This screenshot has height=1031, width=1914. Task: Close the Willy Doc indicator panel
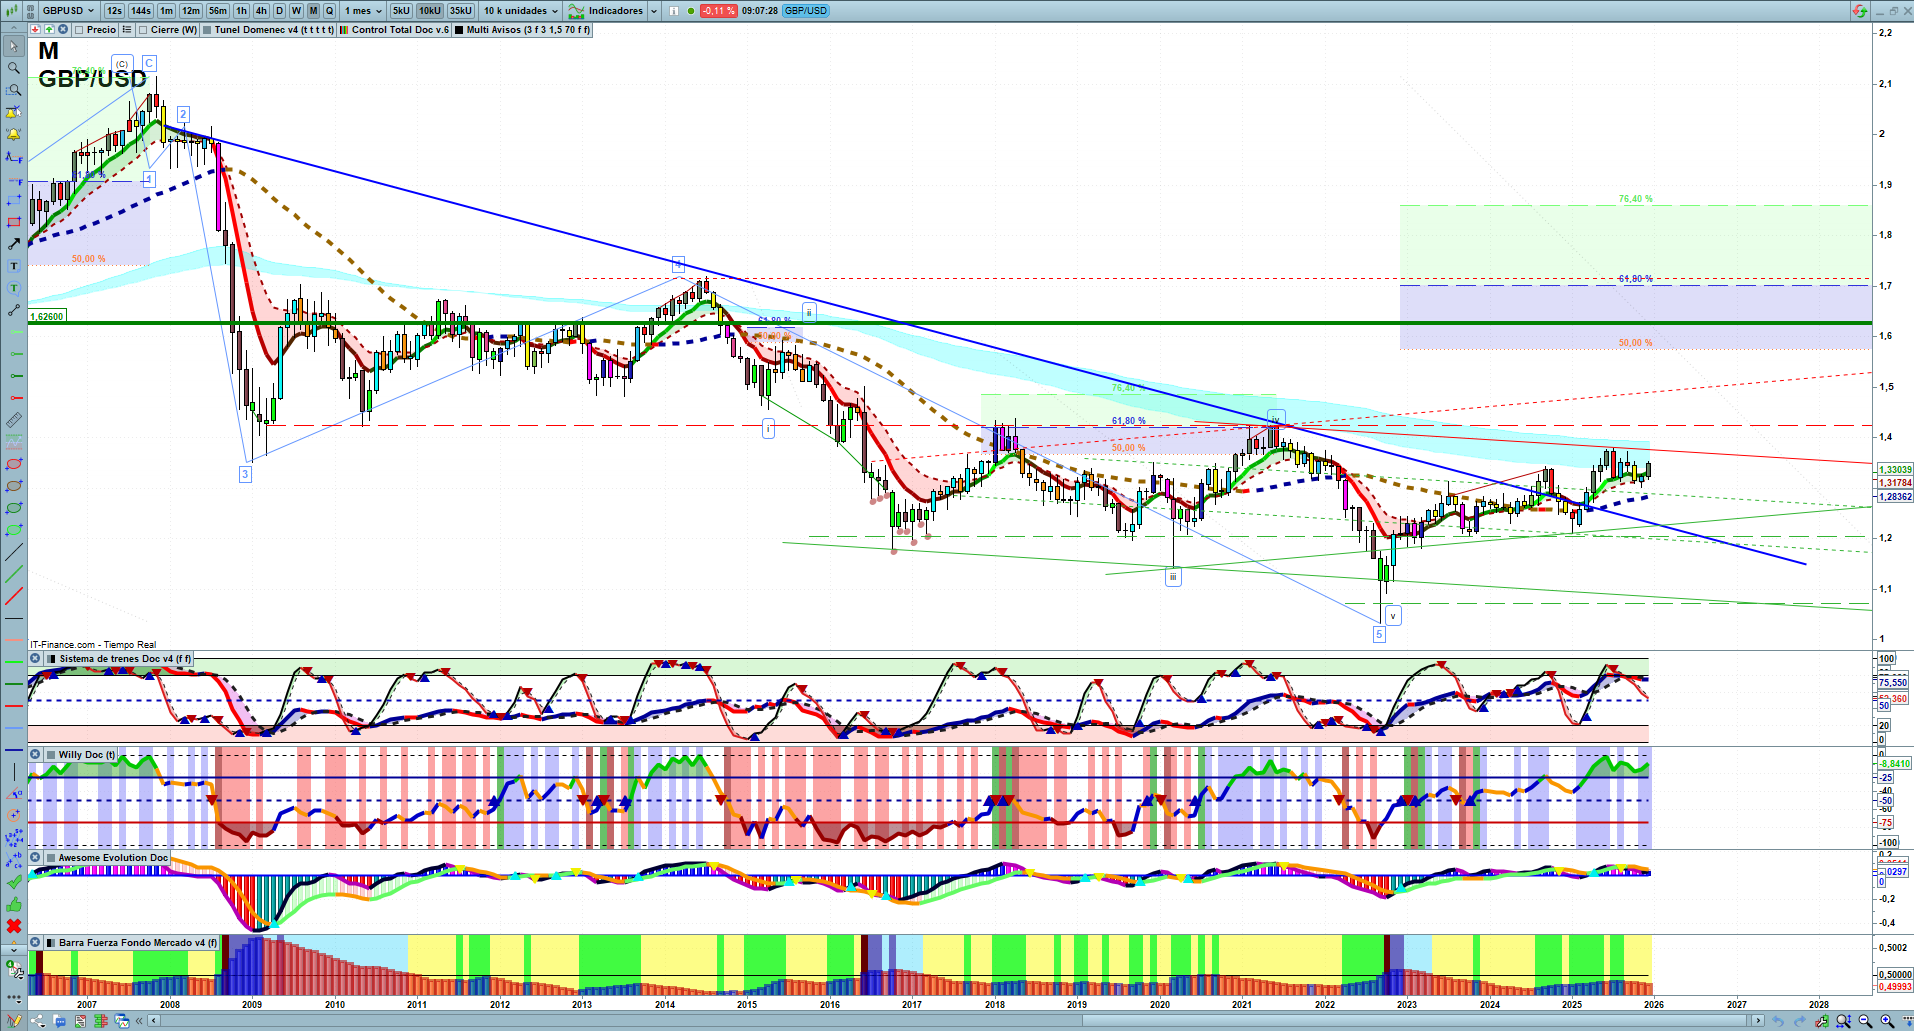(x=35, y=755)
